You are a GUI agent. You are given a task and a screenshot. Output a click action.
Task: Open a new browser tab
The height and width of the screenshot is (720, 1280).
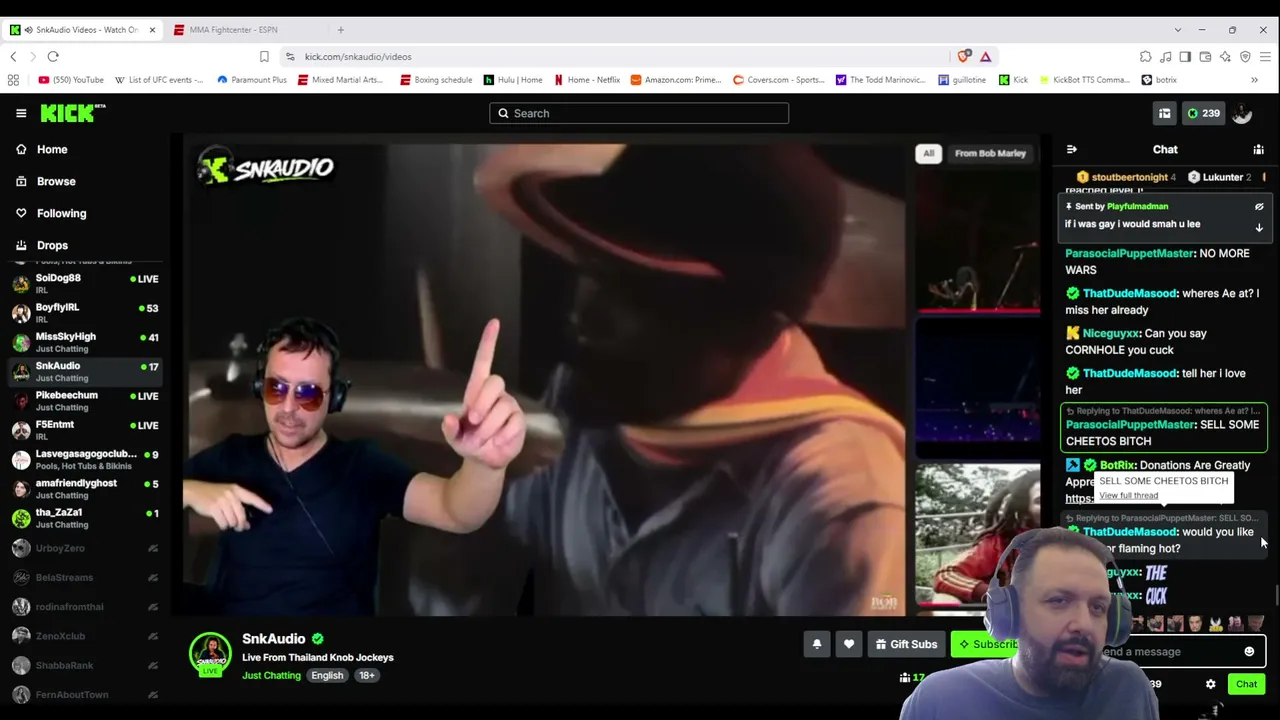click(x=340, y=30)
